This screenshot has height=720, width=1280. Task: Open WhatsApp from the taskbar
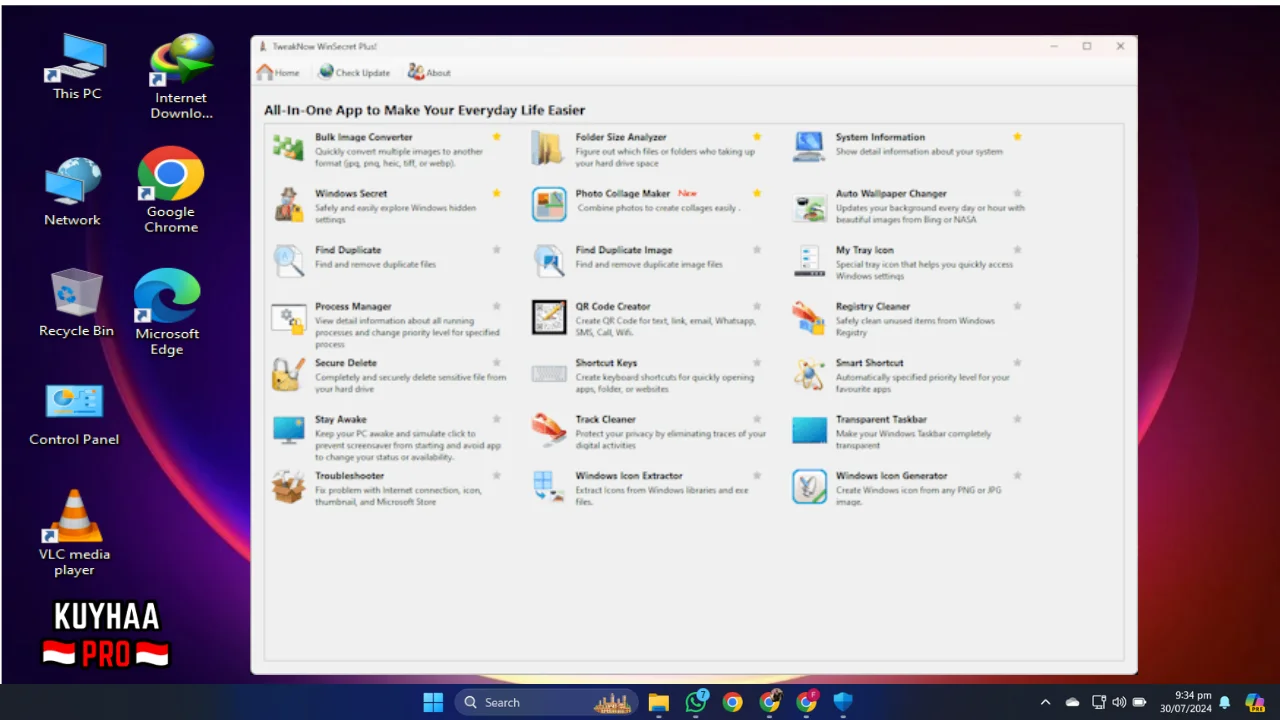696,702
